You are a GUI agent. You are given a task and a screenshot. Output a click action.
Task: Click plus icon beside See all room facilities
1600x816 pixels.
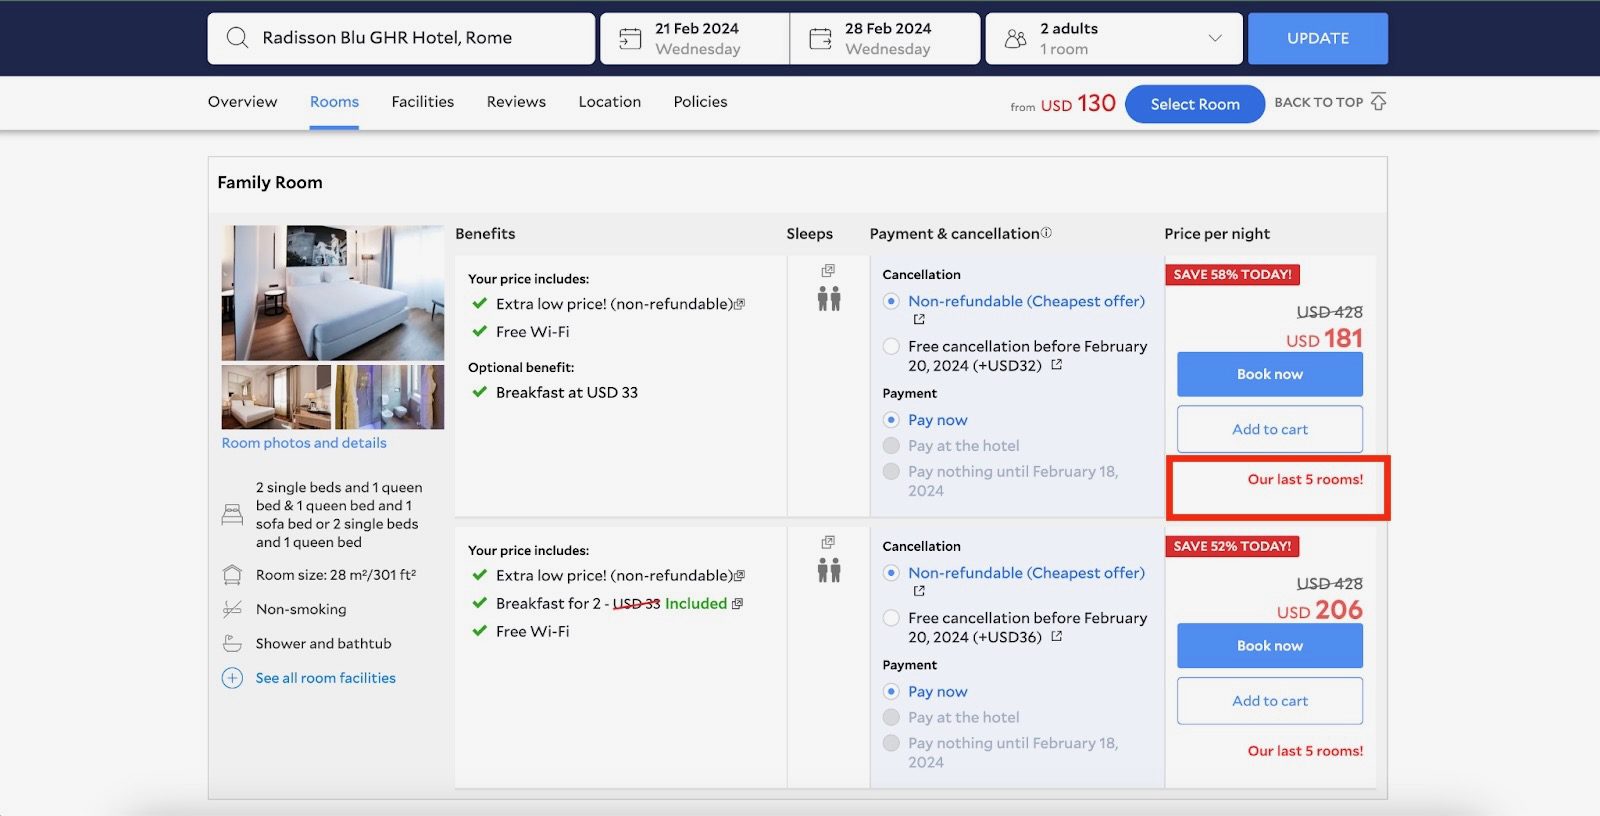point(232,678)
